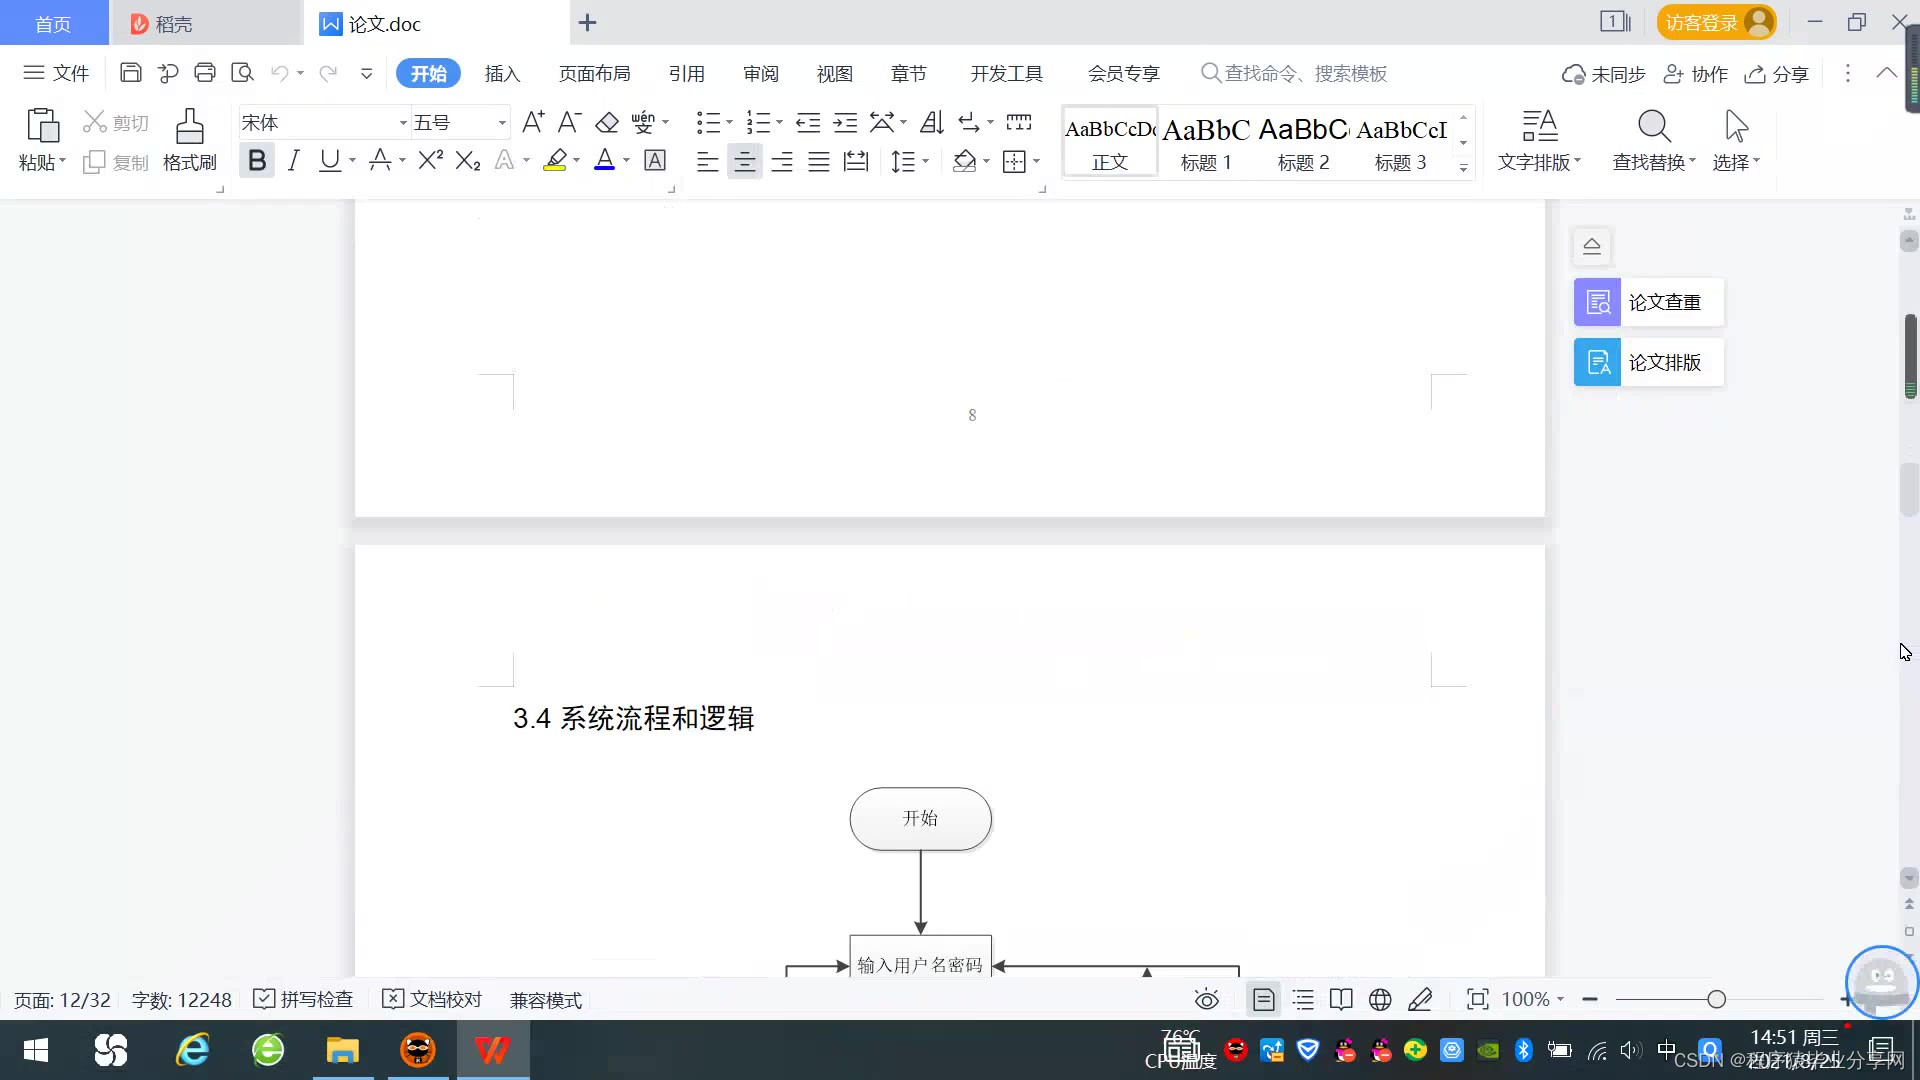Increase font size with A+ icon

(x=533, y=123)
